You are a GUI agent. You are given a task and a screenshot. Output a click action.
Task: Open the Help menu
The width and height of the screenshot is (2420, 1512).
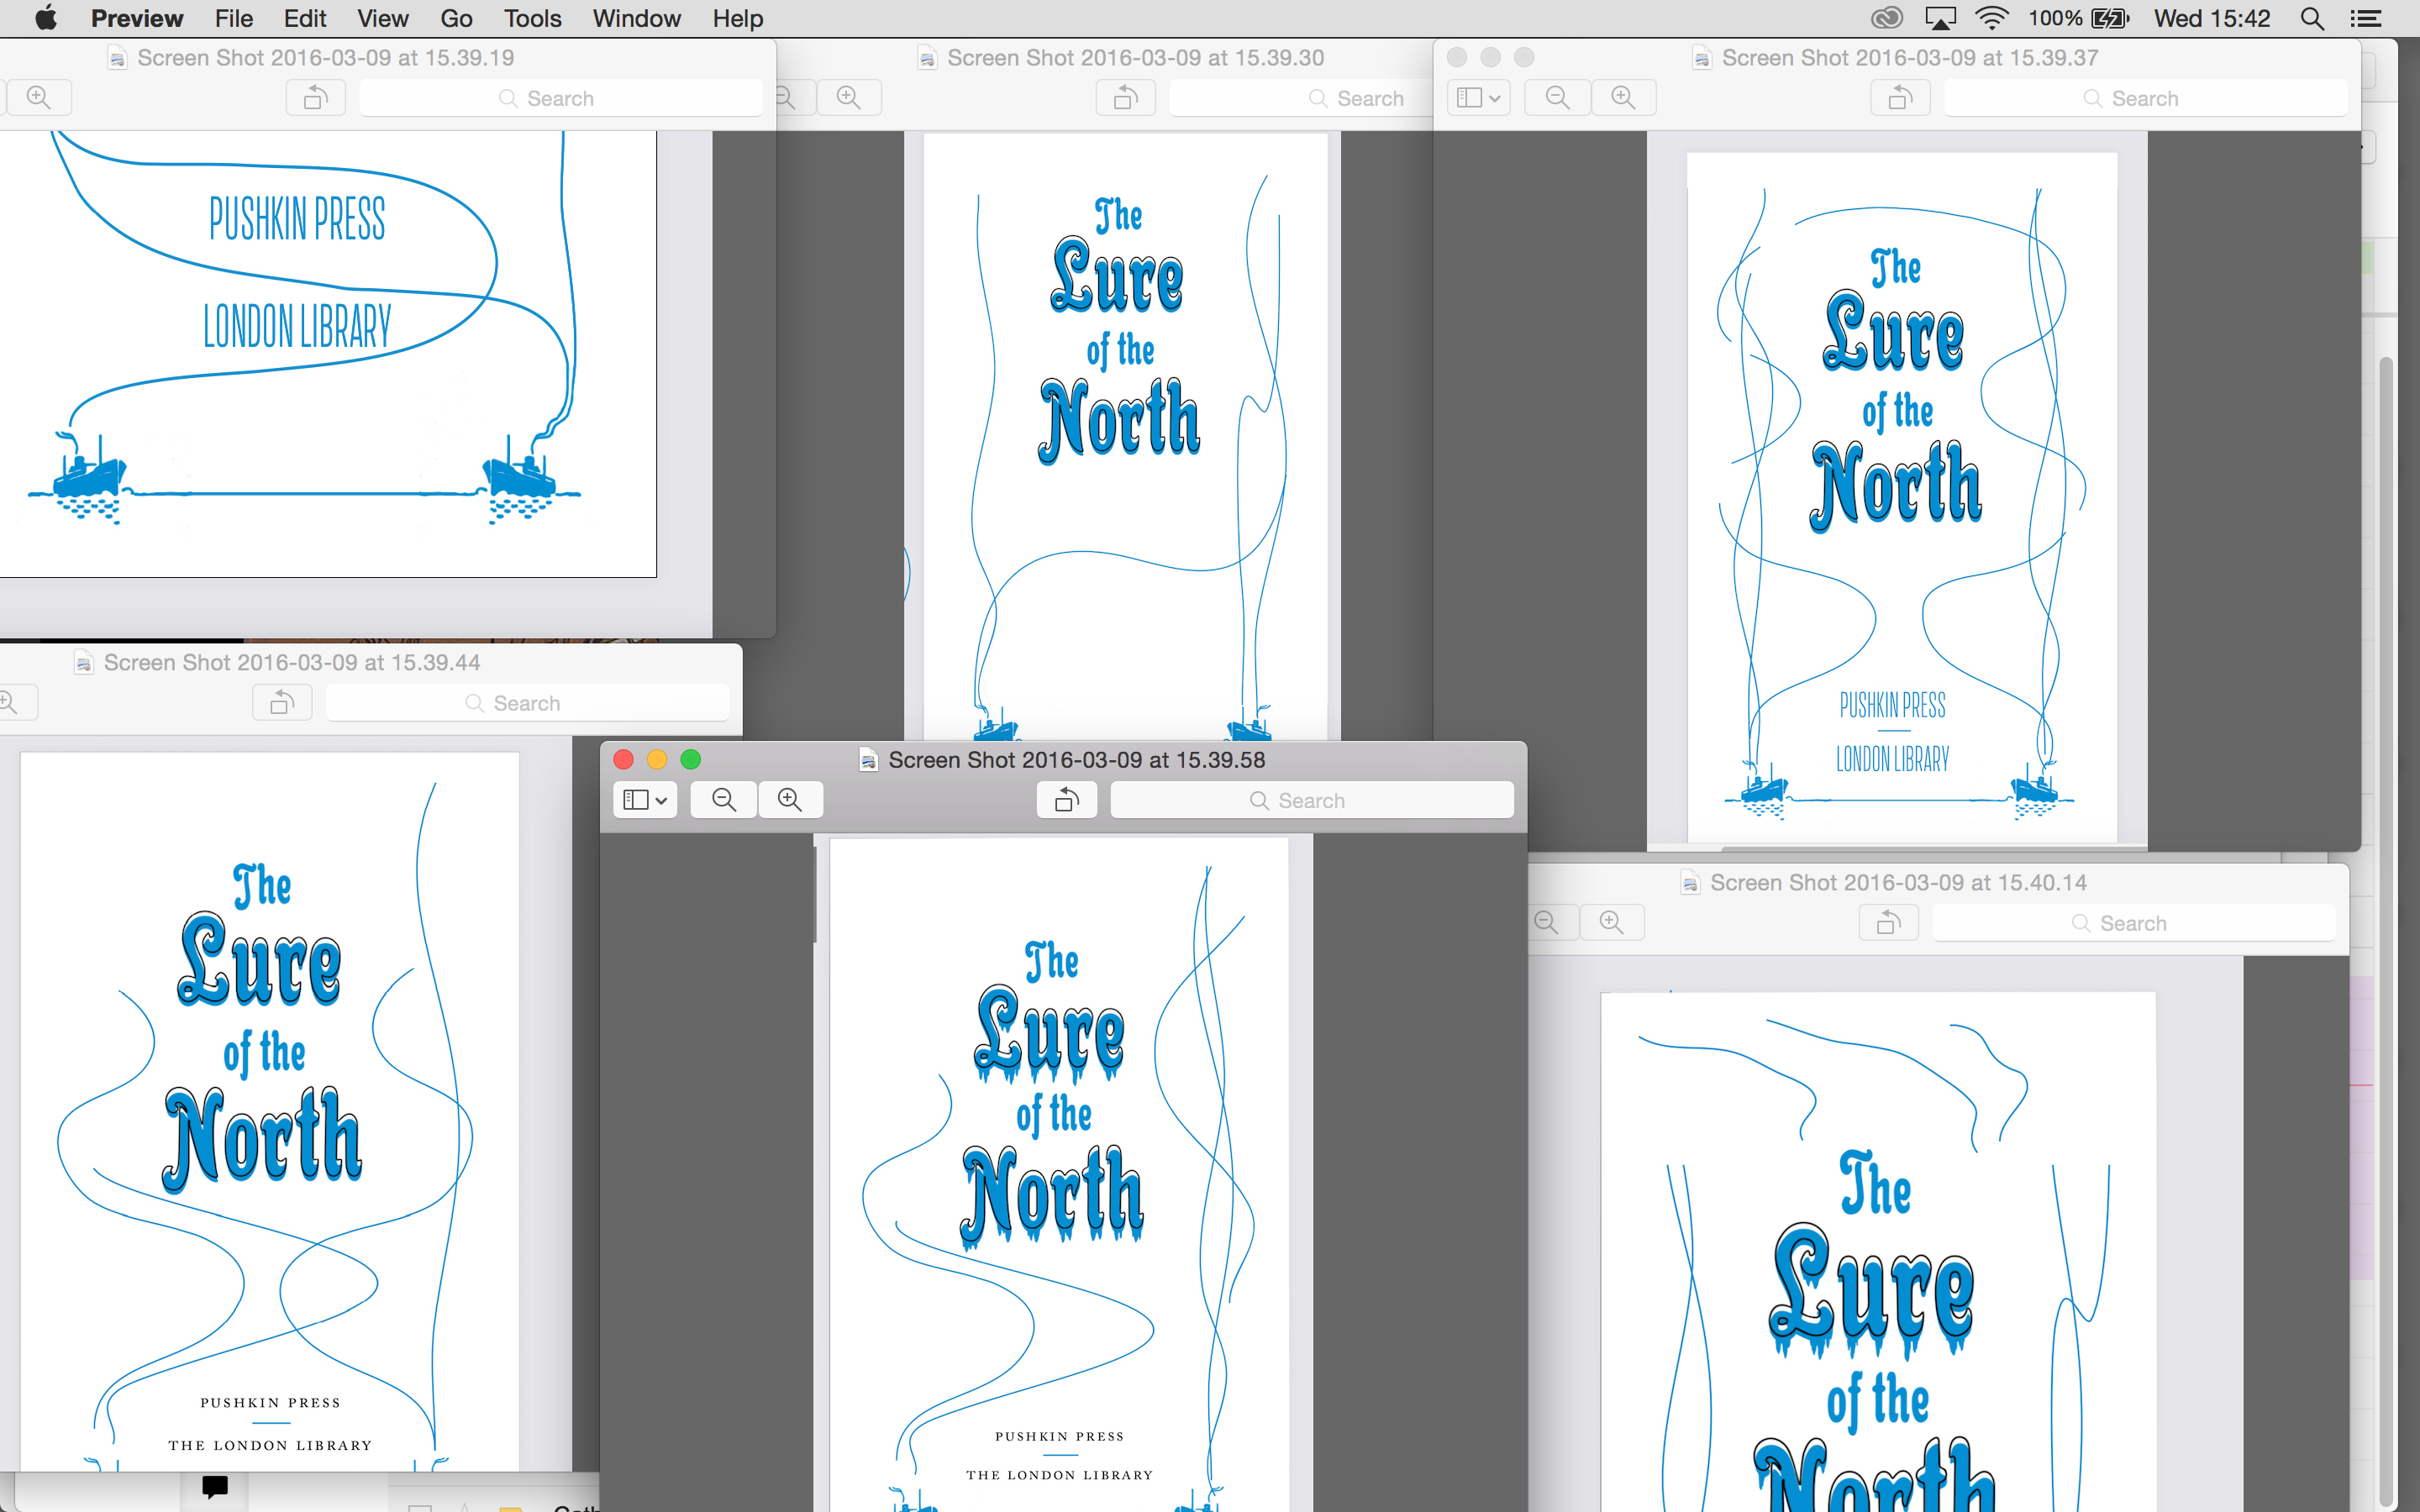(738, 18)
